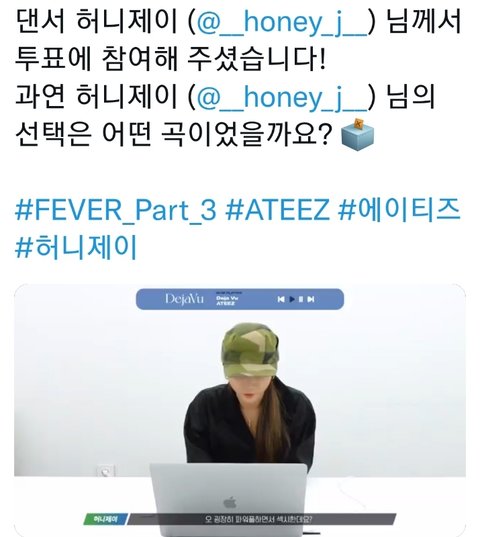Click the laptop lid in the video
480x537 pixels.
coord(229,500)
